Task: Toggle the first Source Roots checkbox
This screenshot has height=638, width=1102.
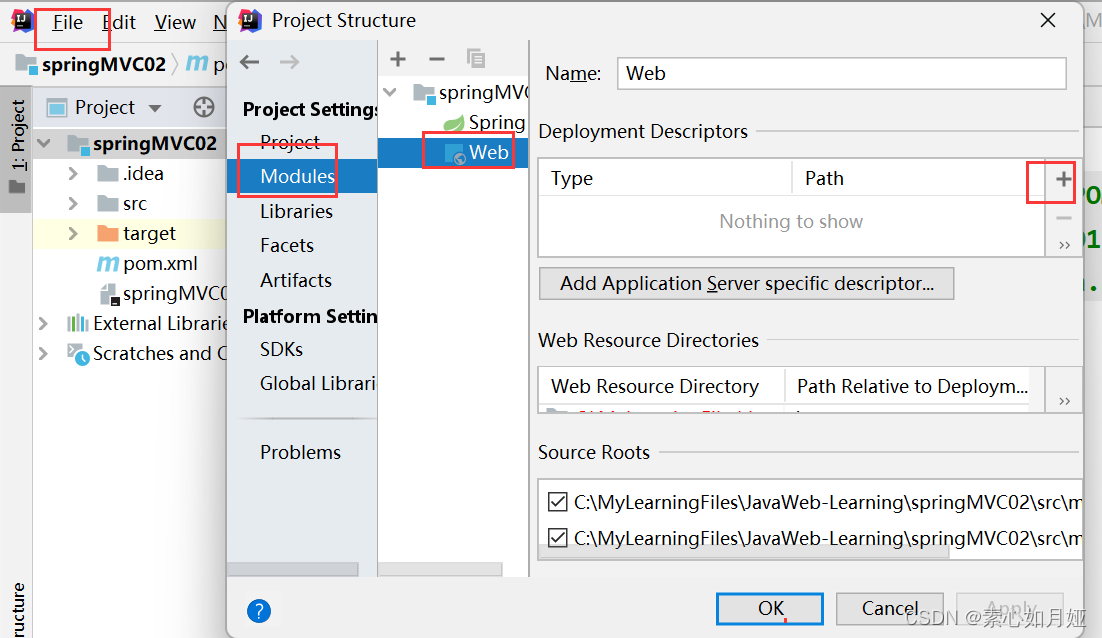Action: (557, 502)
